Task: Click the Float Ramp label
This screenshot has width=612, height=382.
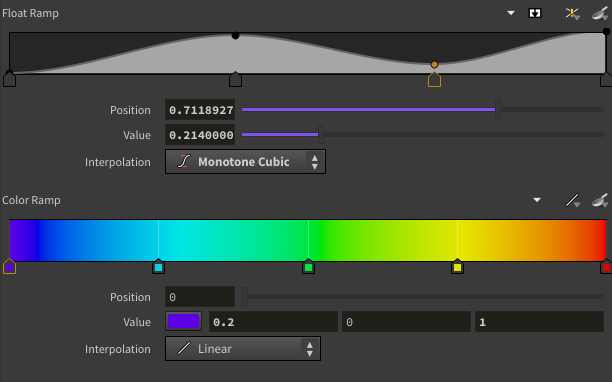Action: [x=30, y=13]
